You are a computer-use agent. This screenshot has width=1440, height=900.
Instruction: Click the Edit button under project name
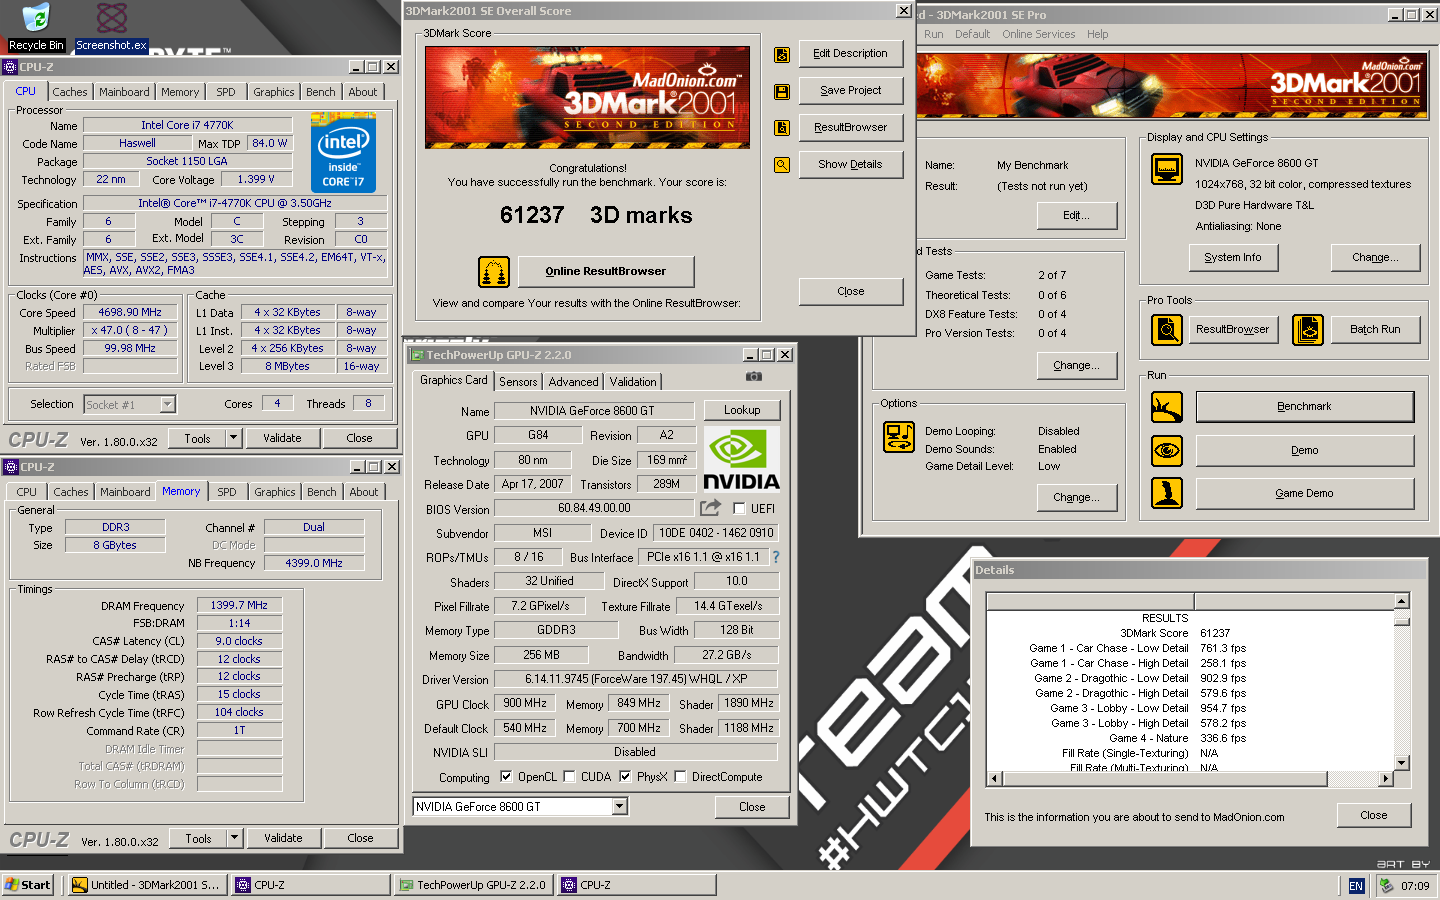click(x=1076, y=215)
